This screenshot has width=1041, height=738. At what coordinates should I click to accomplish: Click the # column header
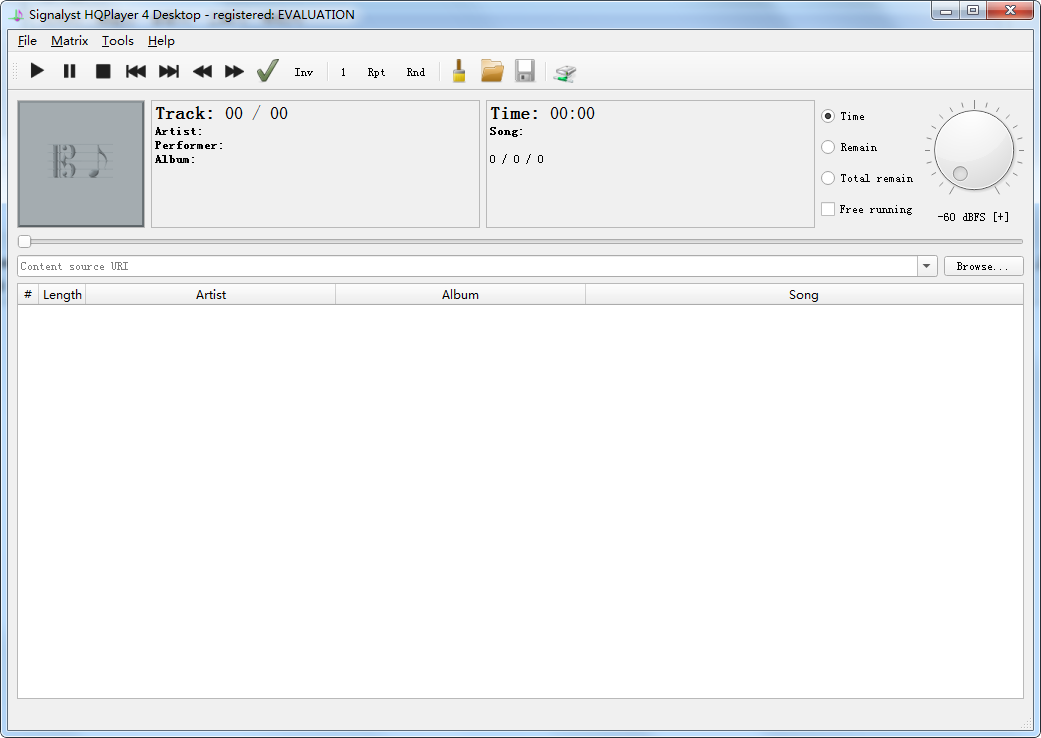point(28,295)
